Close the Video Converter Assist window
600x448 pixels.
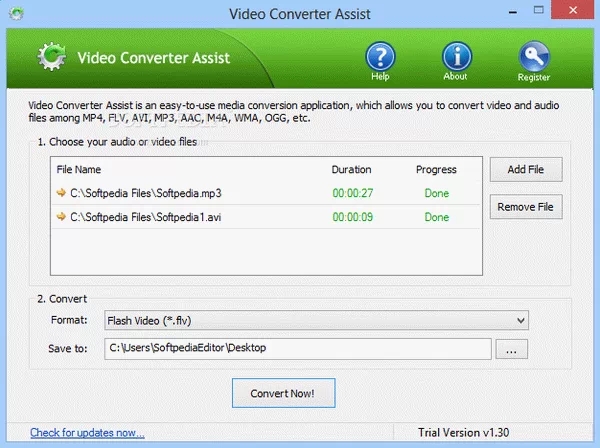click(x=572, y=10)
